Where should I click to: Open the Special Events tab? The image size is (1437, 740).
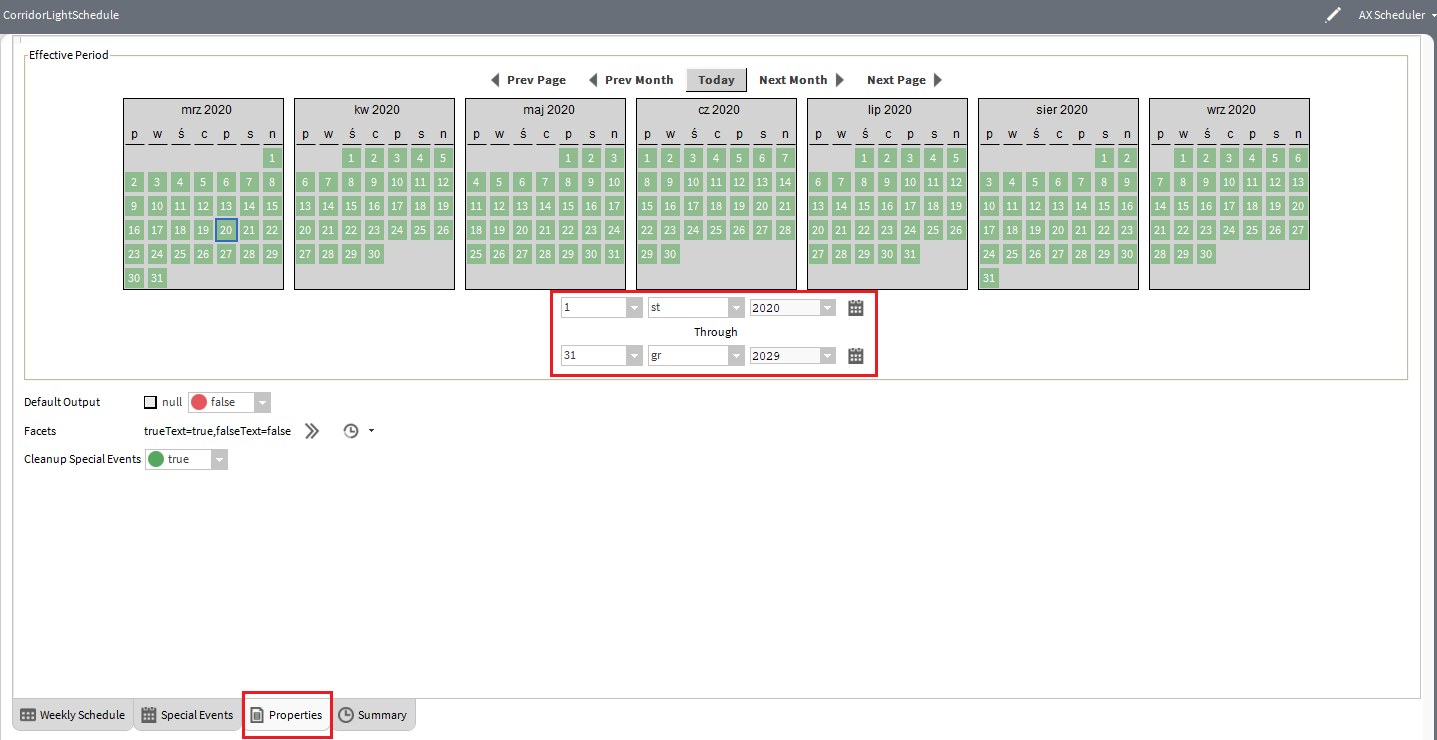tap(187, 715)
